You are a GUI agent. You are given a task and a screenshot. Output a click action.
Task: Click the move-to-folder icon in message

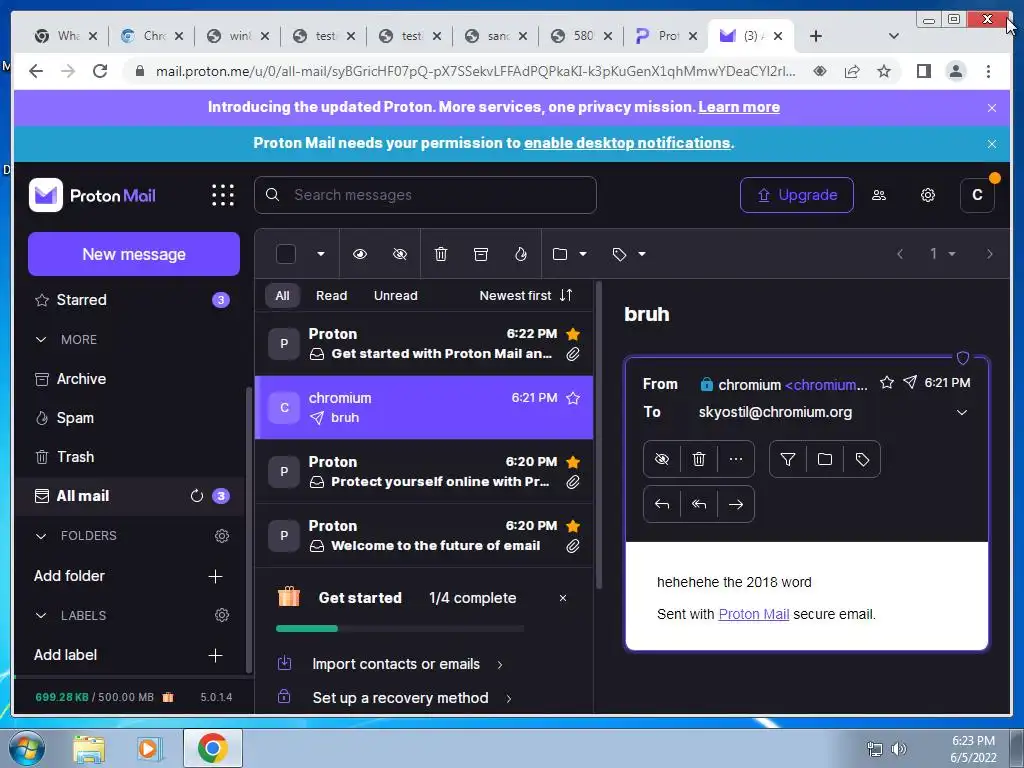pyautogui.click(x=825, y=459)
